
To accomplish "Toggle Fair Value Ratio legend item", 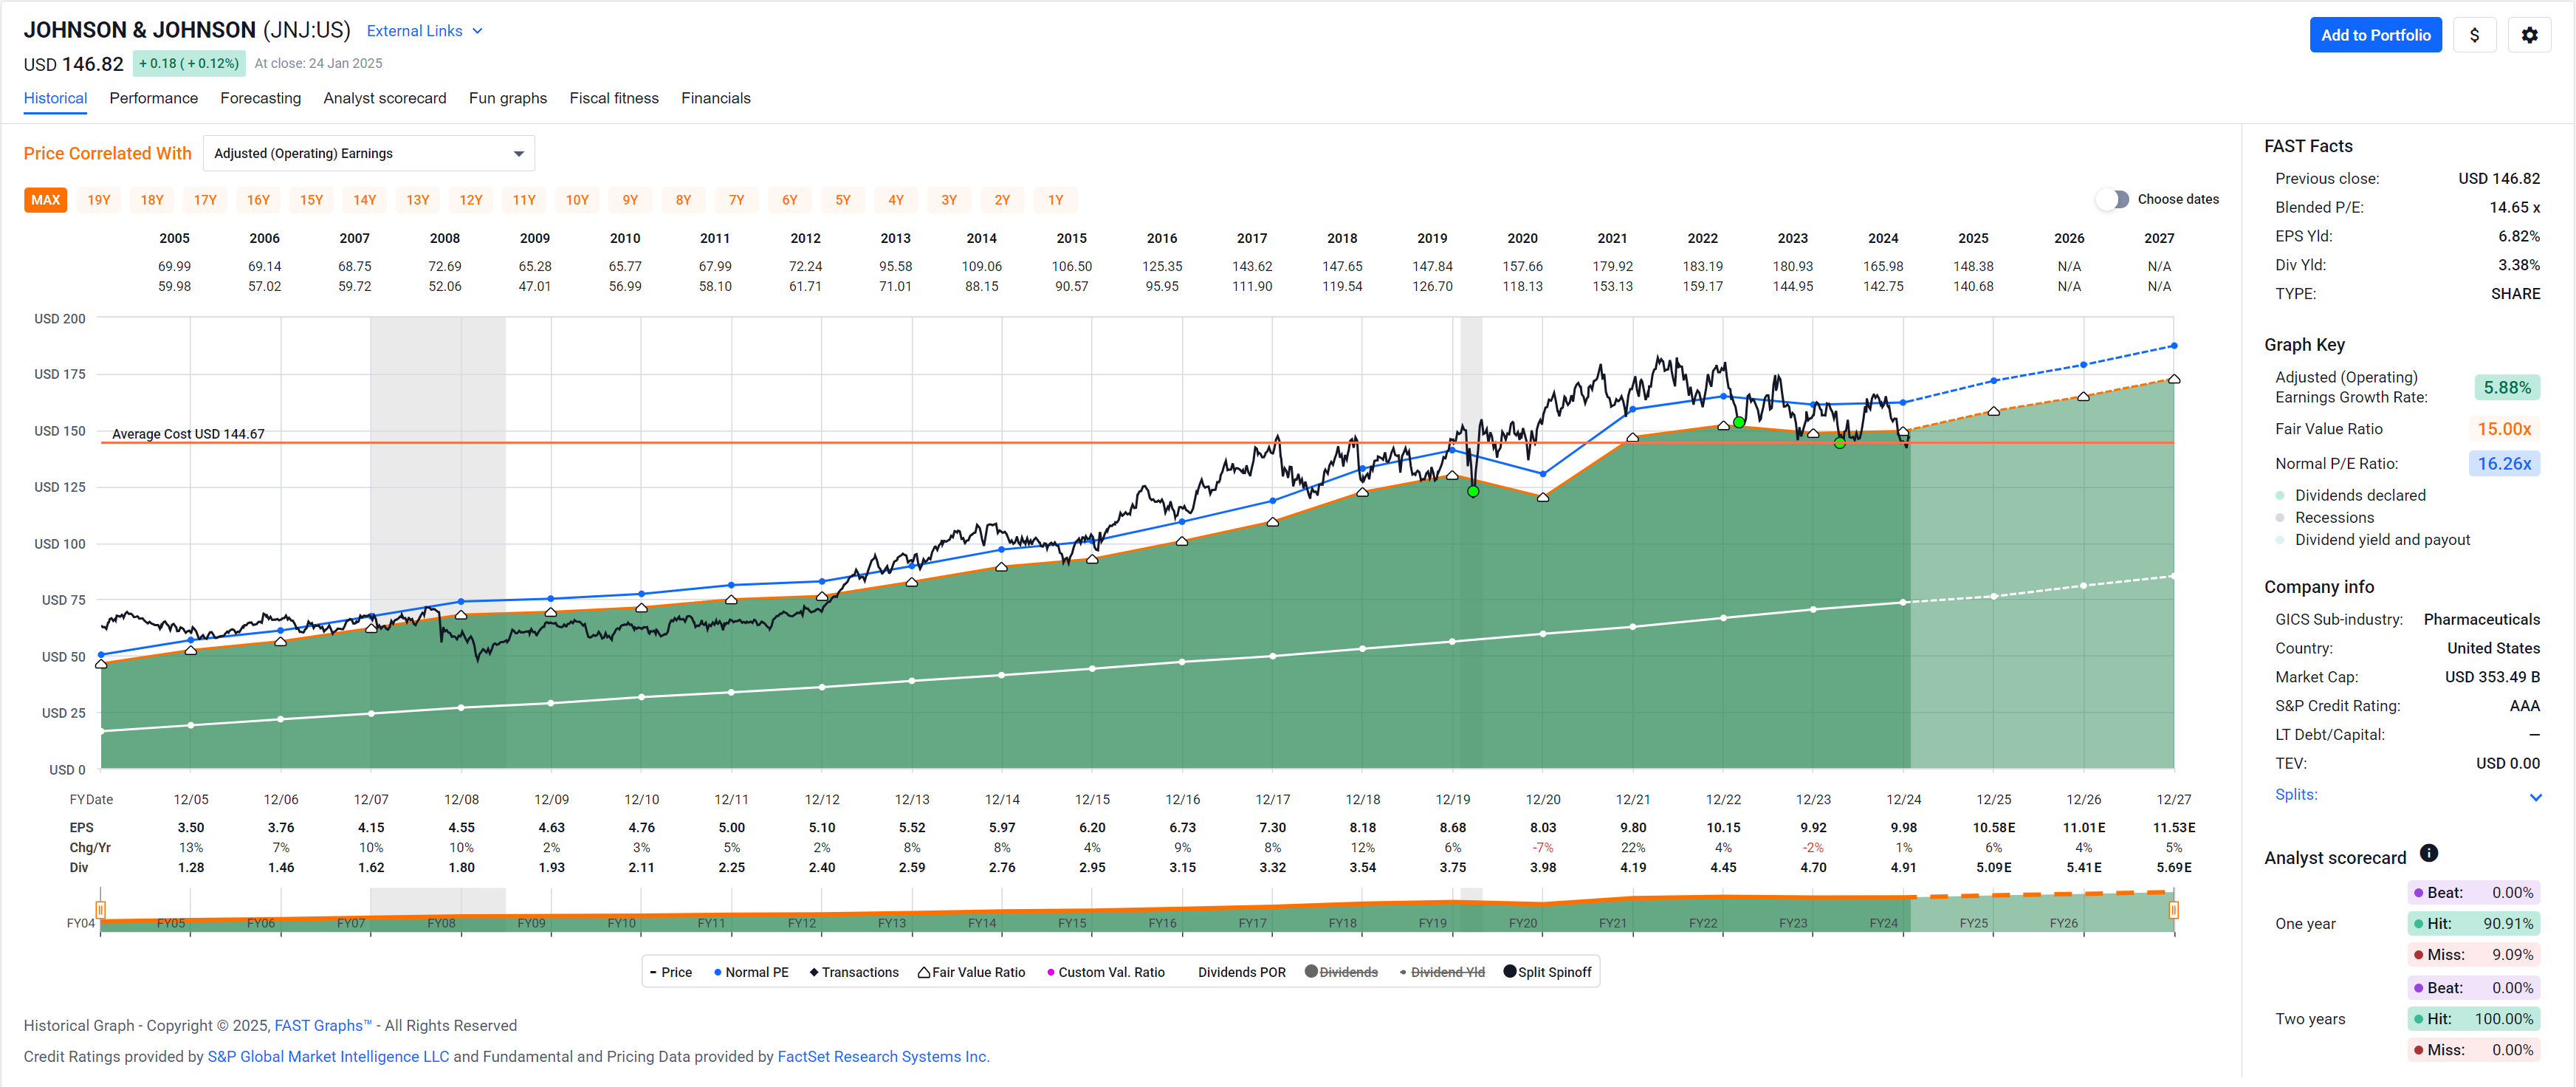I will tap(971, 972).
